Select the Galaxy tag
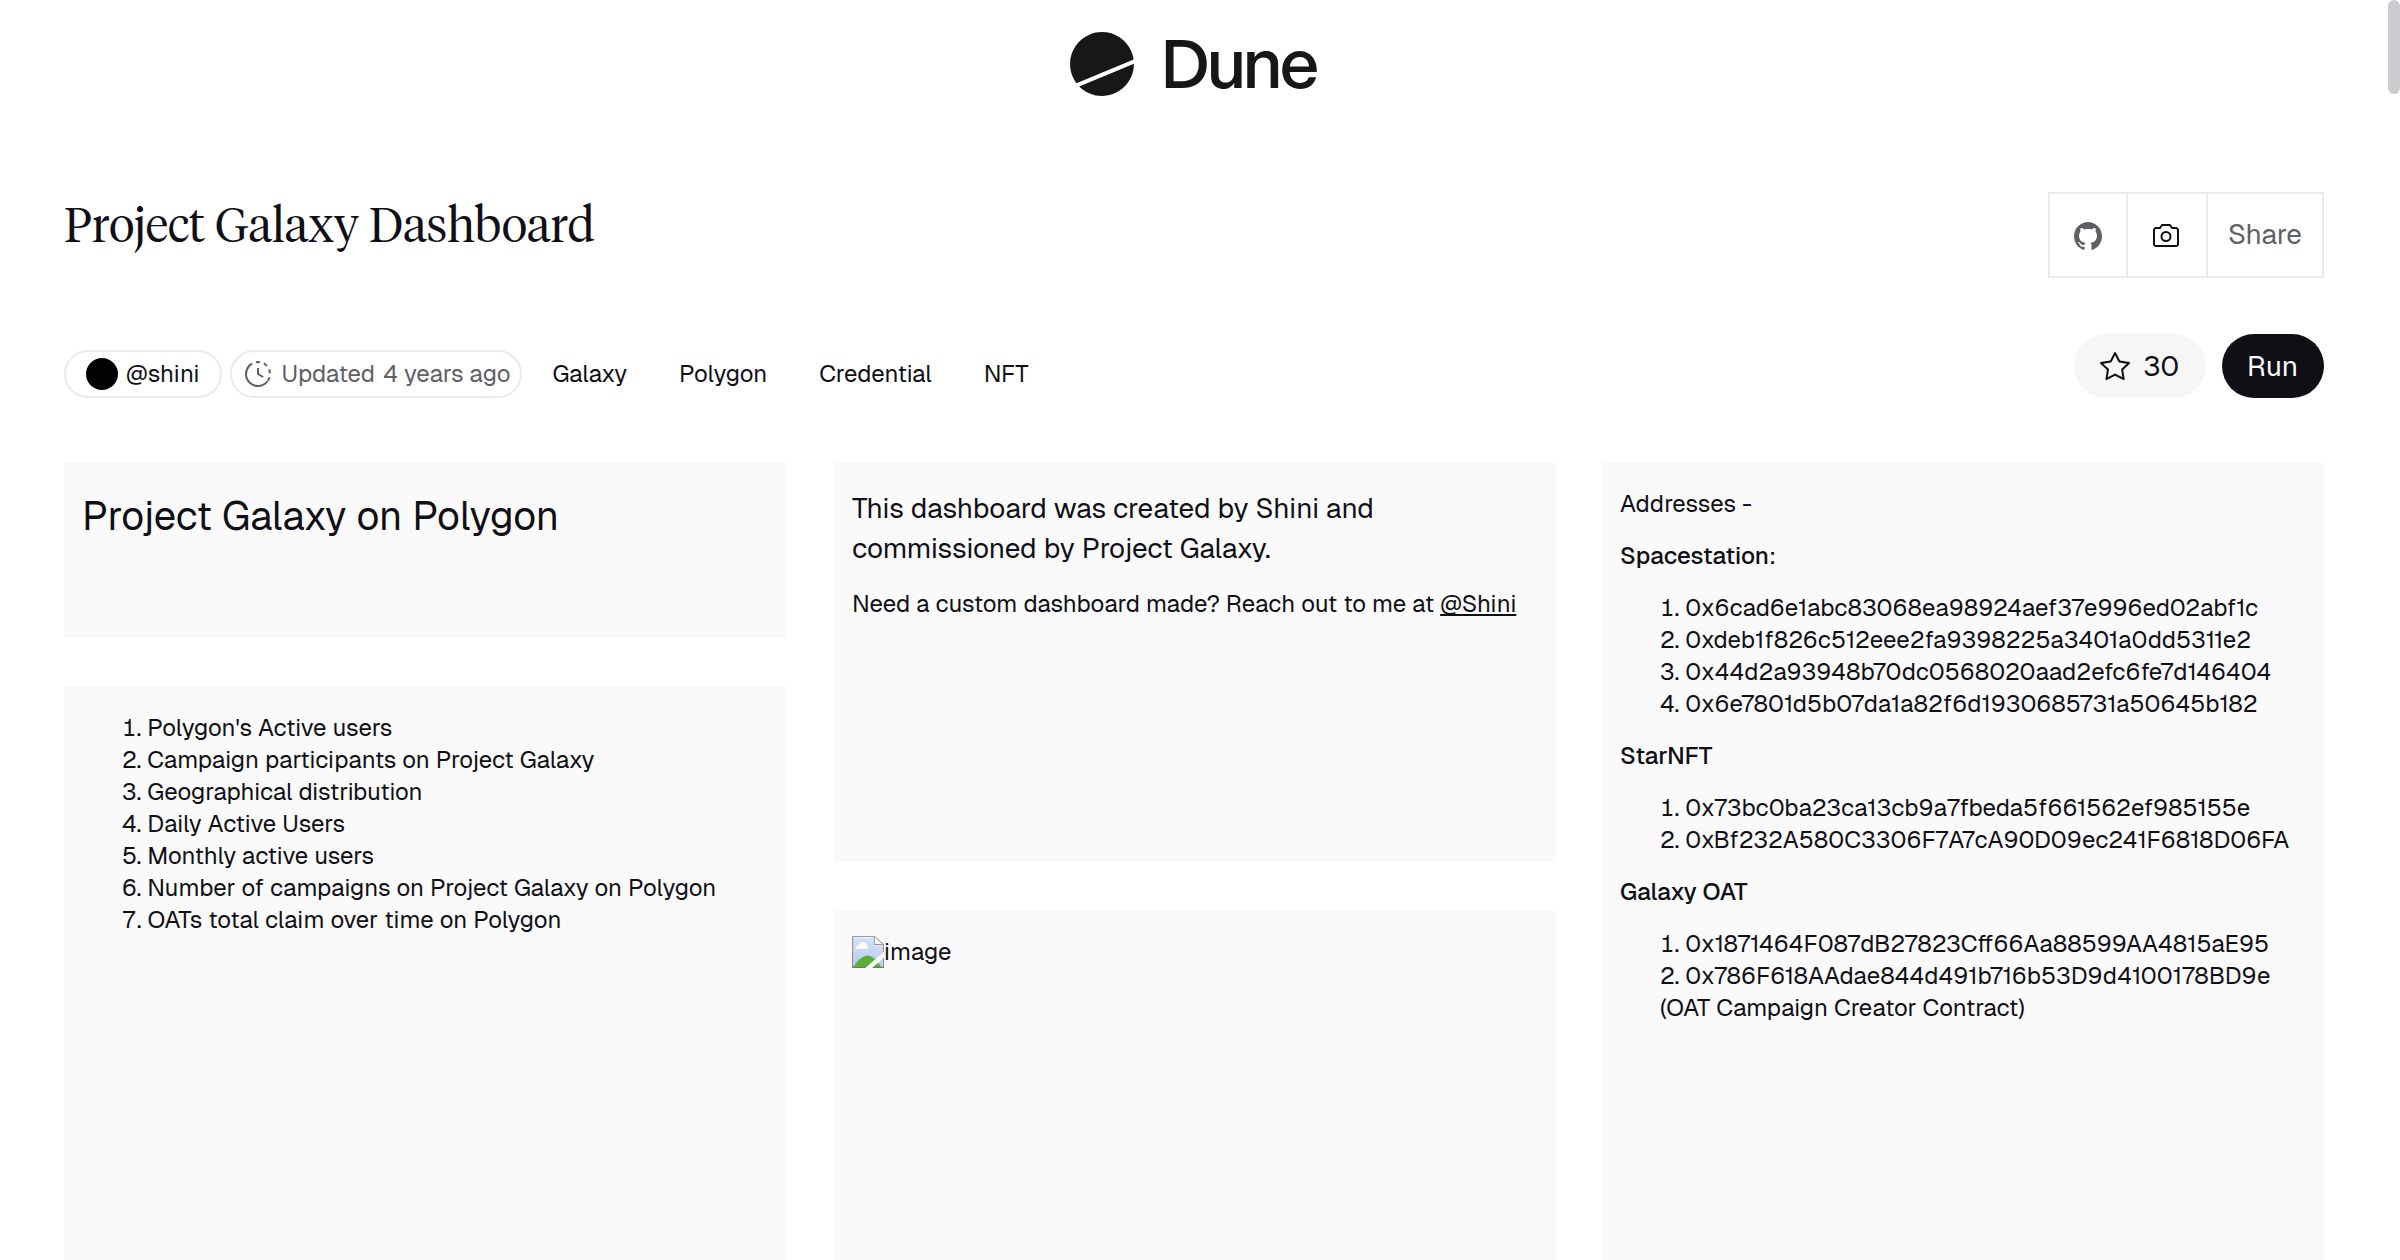 [589, 374]
